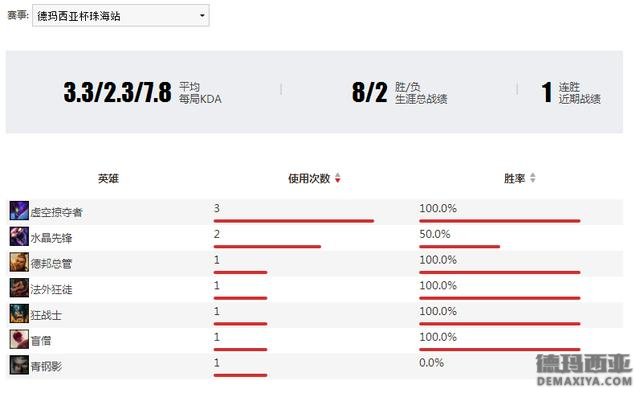This screenshot has width=640, height=393.
Task: Select the 使用次数 column header text
Action: pos(309,178)
